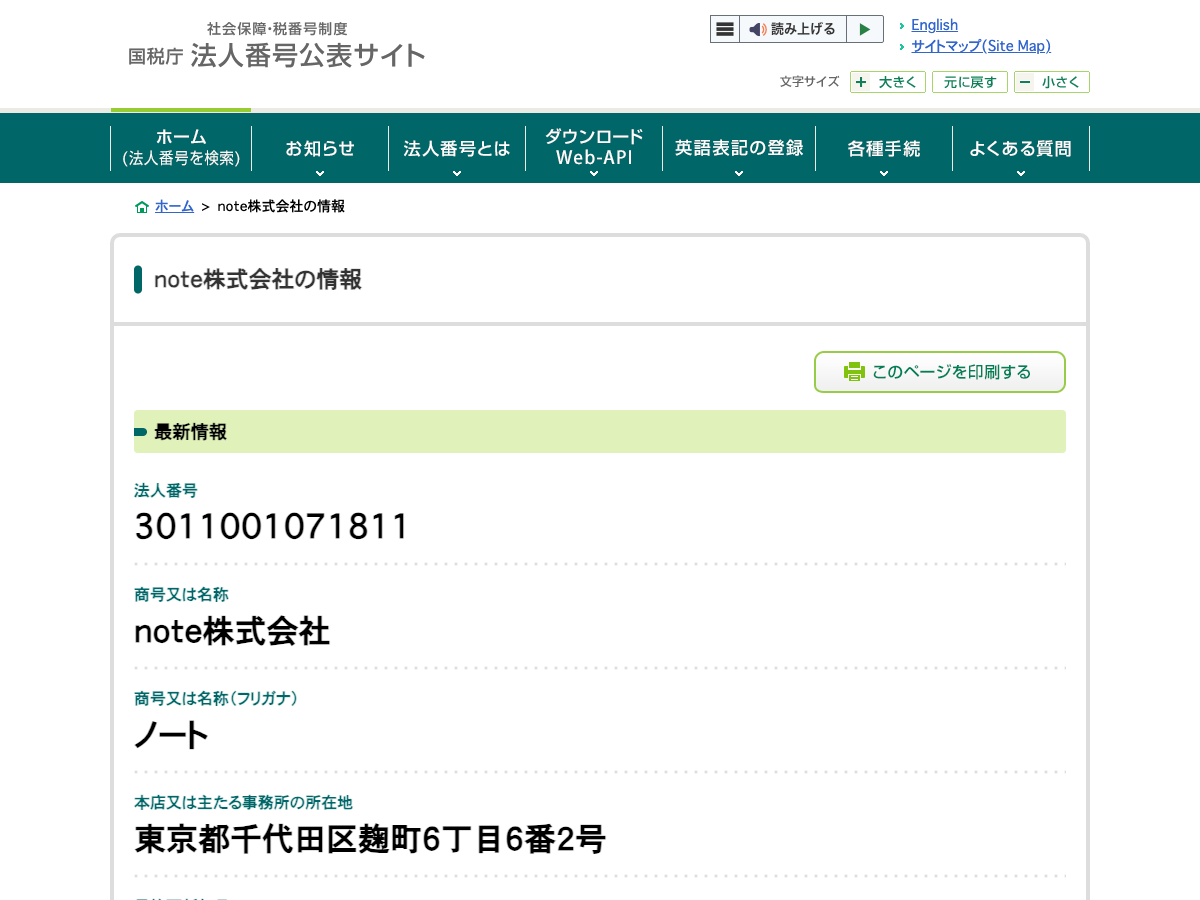Open the ダウンロード Web-API menu

(594, 148)
